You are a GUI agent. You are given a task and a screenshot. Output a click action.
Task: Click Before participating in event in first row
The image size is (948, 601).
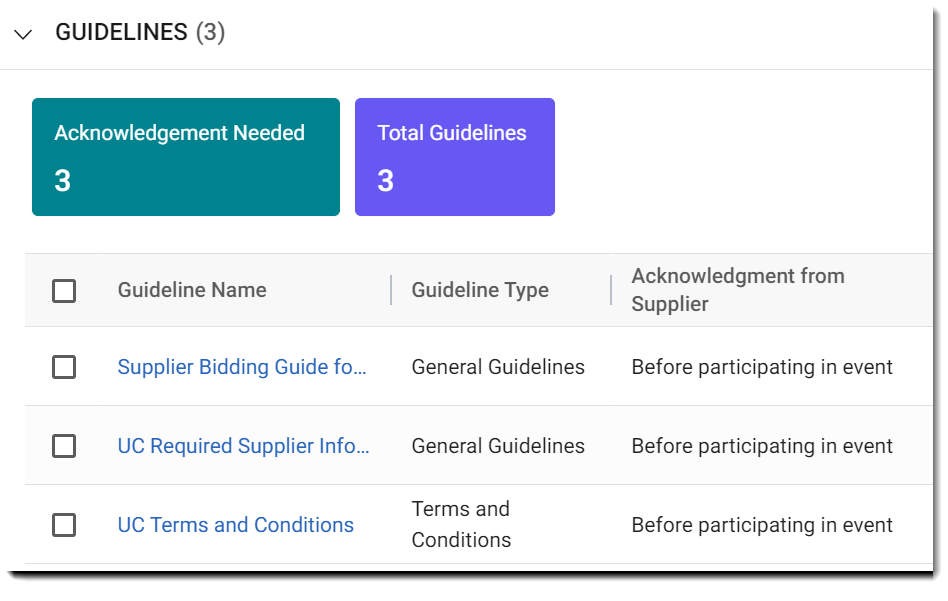(x=762, y=367)
